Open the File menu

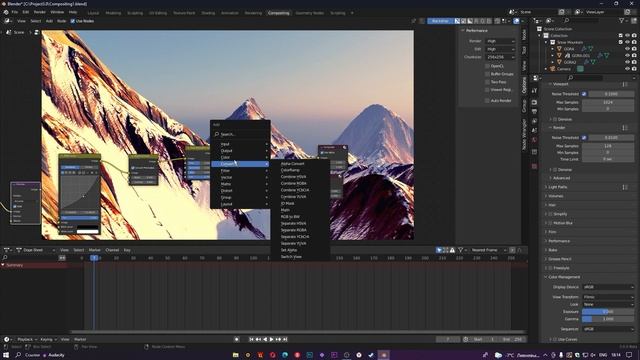point(15,12)
